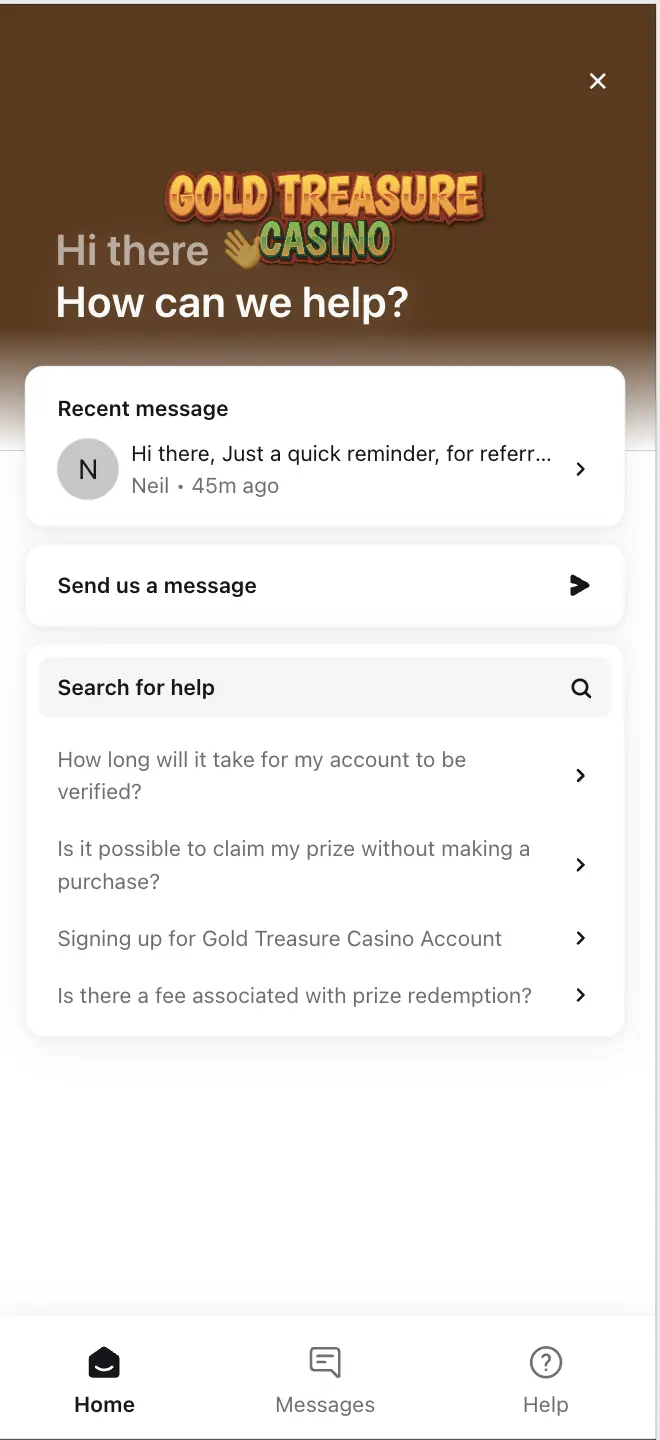Screen dimensions: 660x1440
Task: Click the Send us a message button
Action: [324, 586]
